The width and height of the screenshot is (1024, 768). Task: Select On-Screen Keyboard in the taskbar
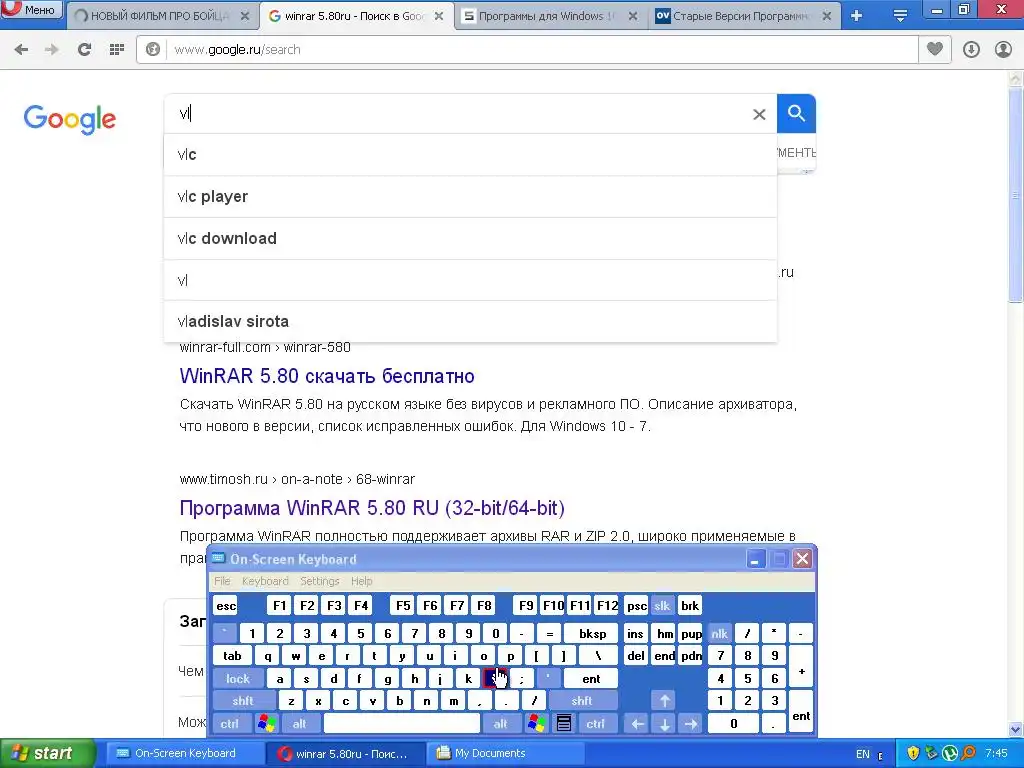[x=184, y=753]
